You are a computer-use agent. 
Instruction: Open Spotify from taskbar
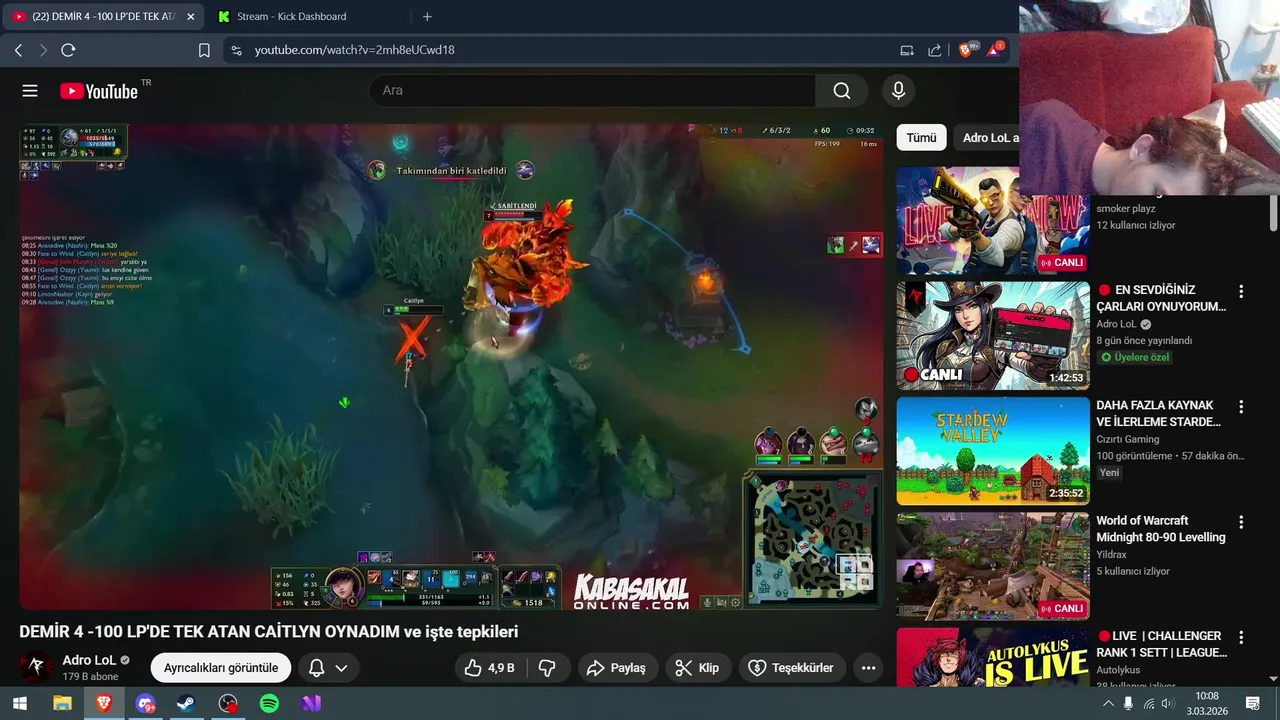[x=269, y=704]
